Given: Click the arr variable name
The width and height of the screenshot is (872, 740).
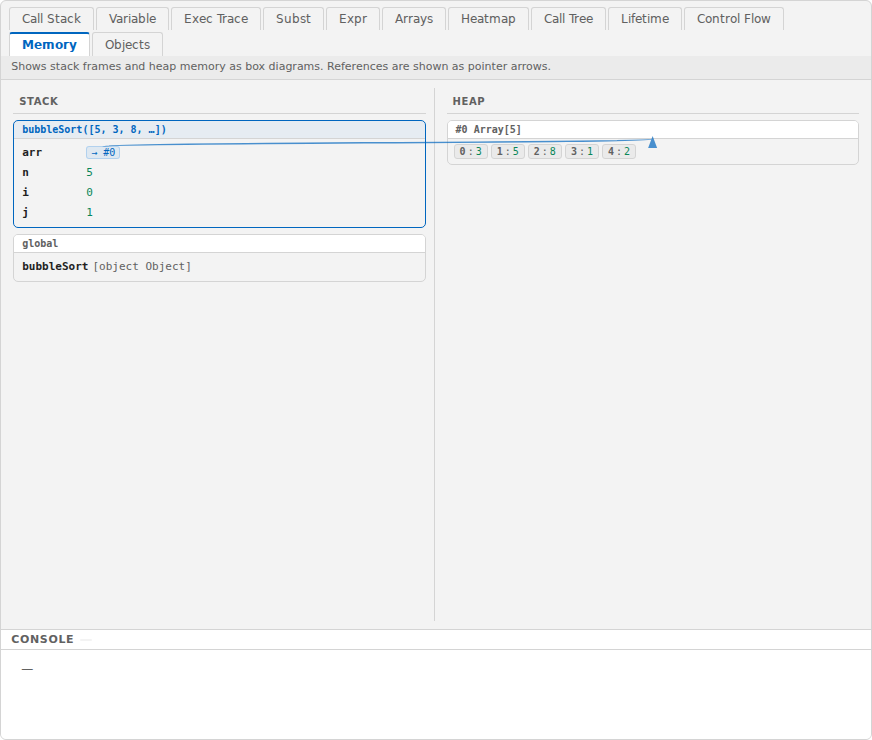Looking at the screenshot, I should pos(32,152).
